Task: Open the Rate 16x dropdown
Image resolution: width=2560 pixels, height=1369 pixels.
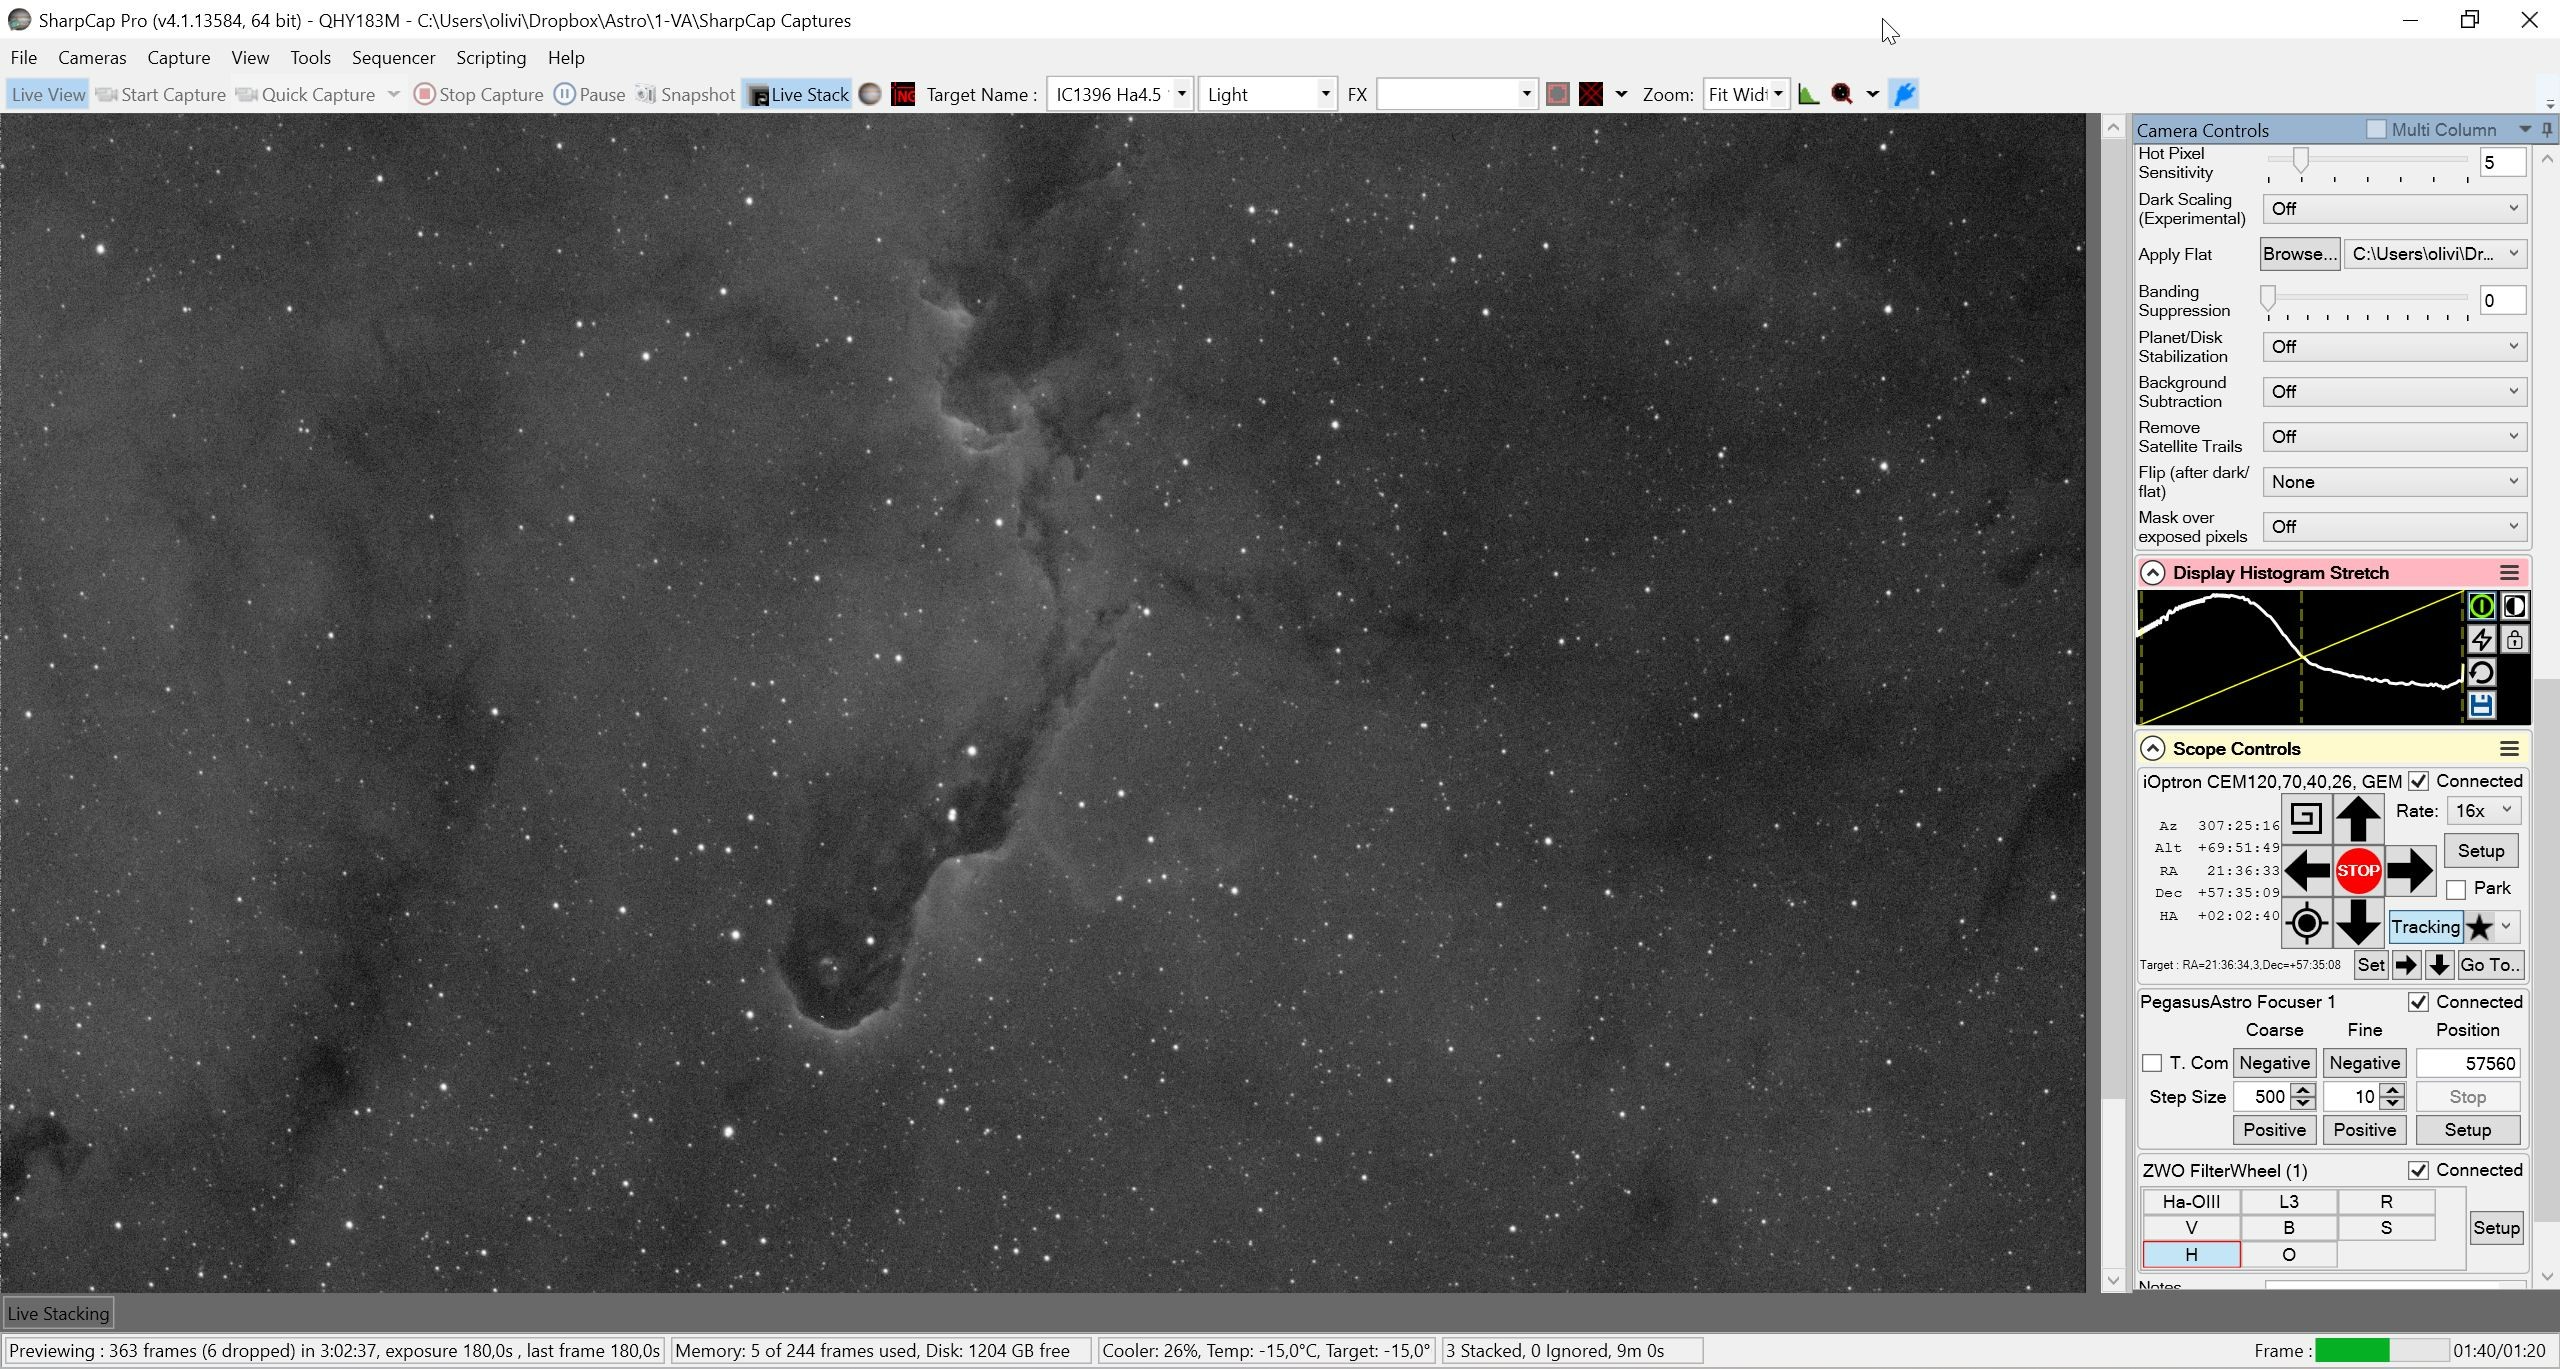Action: coord(2483,811)
